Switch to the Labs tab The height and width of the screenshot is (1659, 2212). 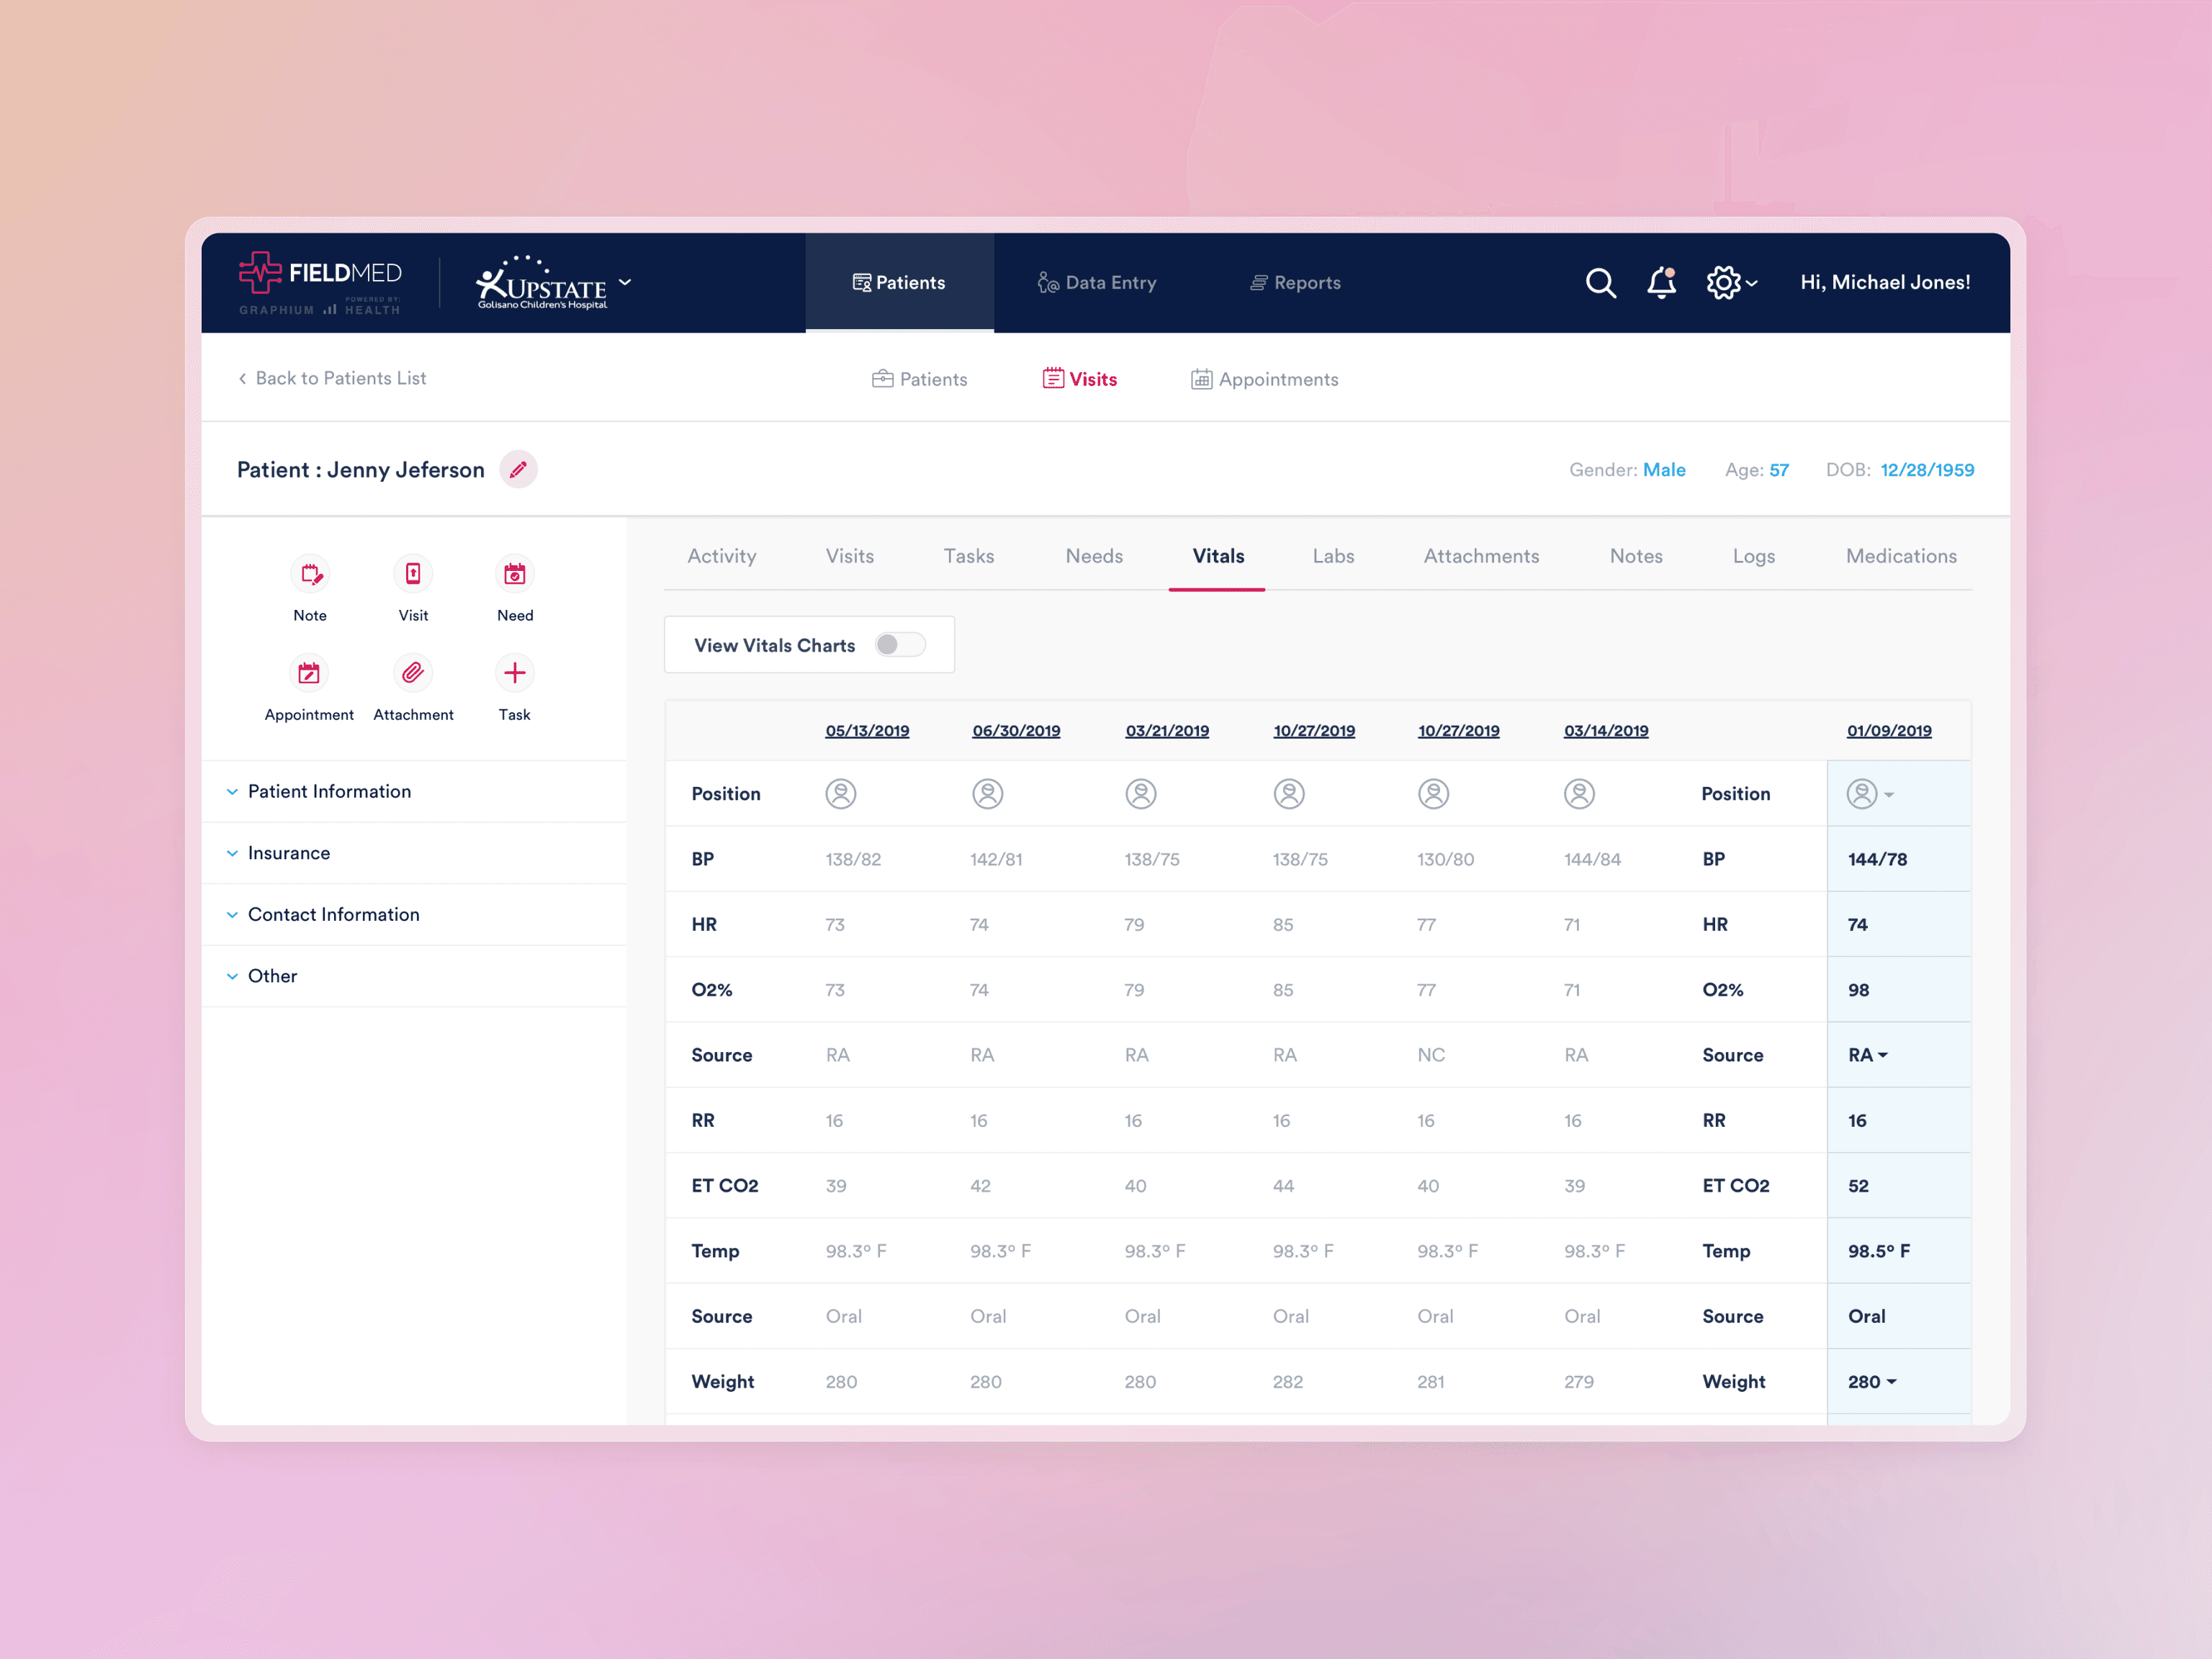(1333, 556)
